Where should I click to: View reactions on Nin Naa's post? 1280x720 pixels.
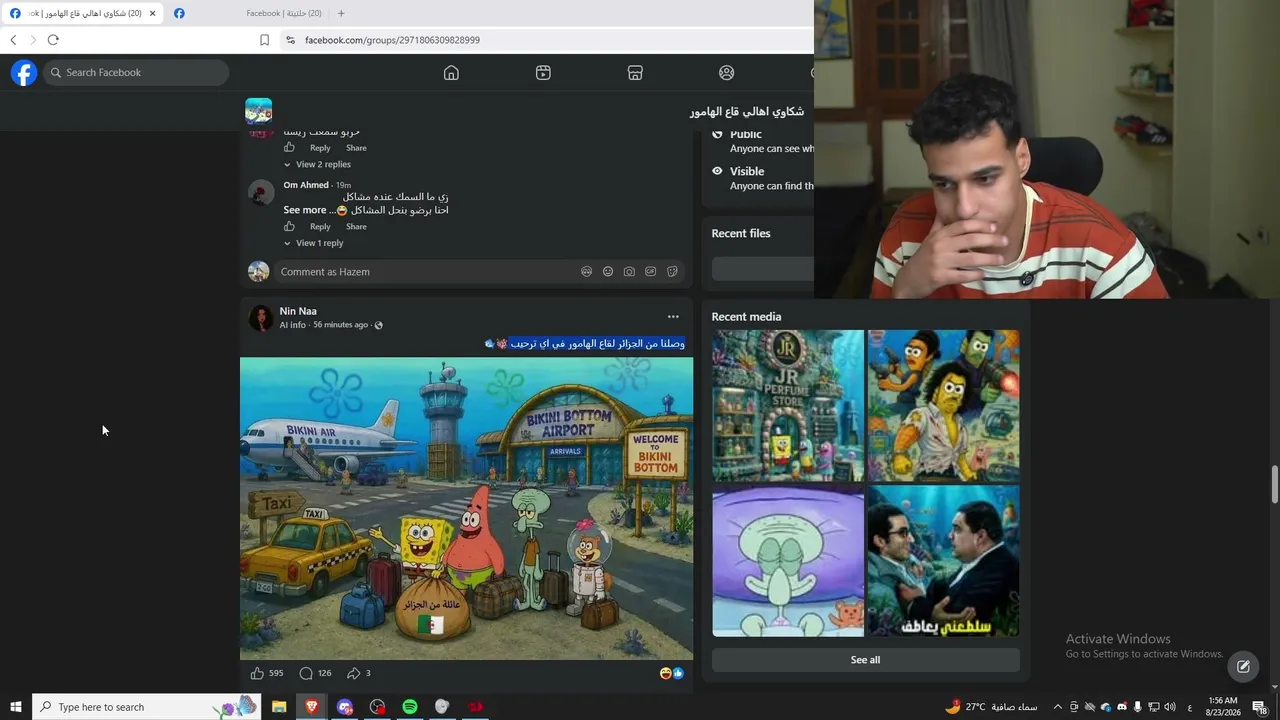click(672, 674)
